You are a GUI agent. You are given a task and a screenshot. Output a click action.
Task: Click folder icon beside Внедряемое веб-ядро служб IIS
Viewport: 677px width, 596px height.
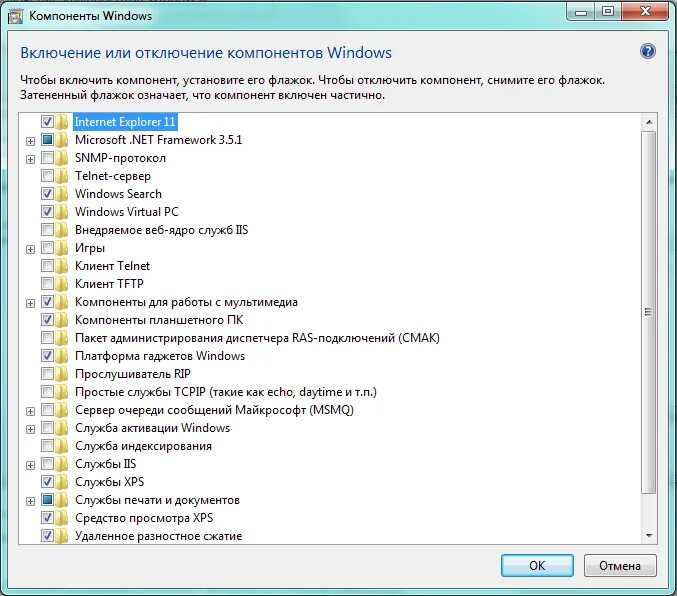[x=62, y=230]
